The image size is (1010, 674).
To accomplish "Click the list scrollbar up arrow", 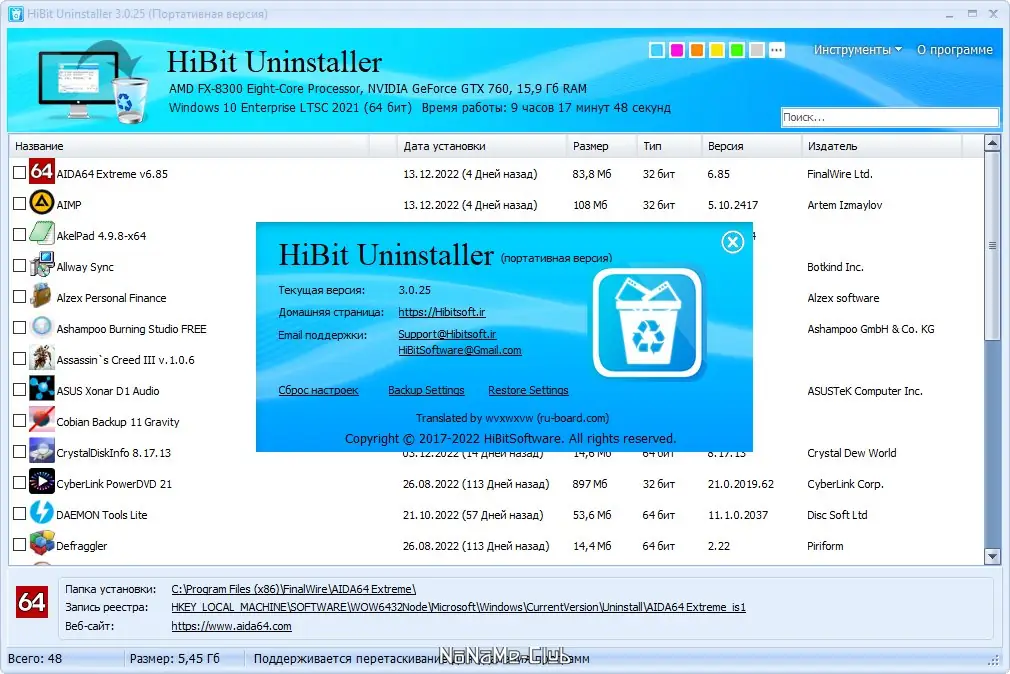I will tap(992, 143).
